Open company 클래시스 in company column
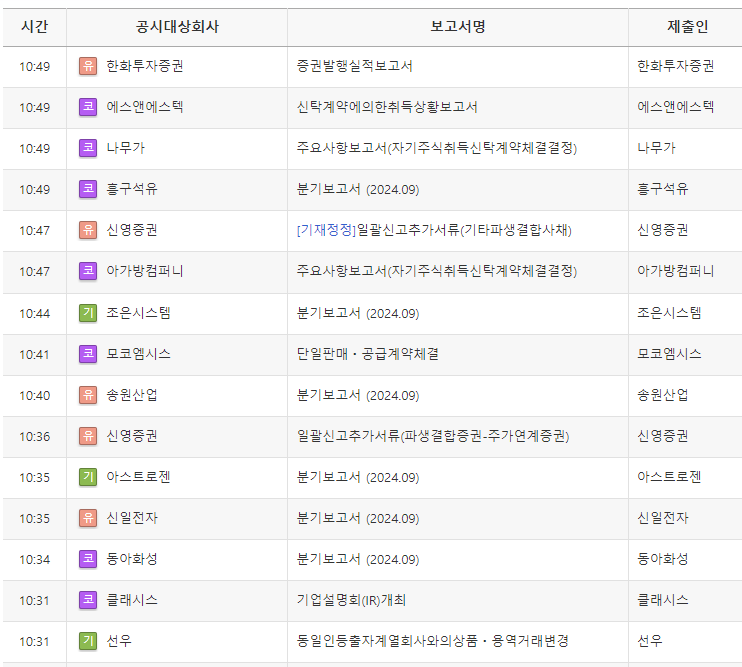This screenshot has height=667, width=742. [x=132, y=600]
